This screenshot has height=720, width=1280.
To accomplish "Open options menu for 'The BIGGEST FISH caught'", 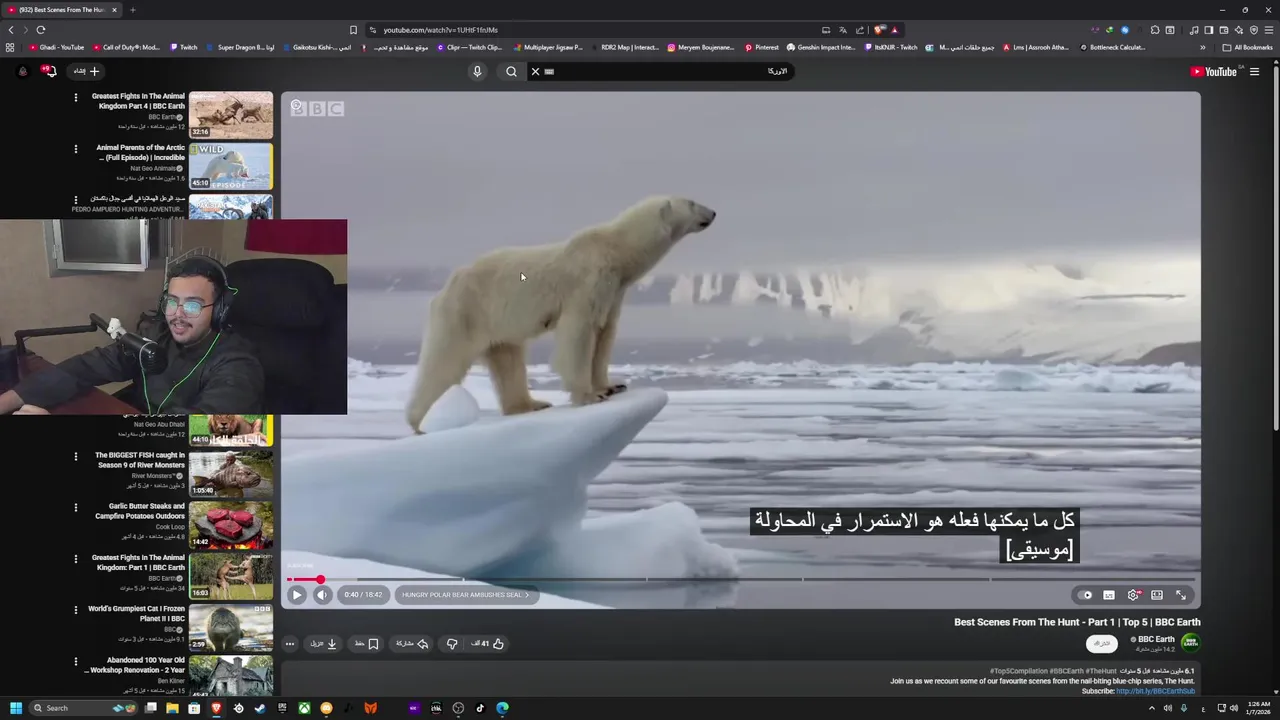I will coord(75,456).
